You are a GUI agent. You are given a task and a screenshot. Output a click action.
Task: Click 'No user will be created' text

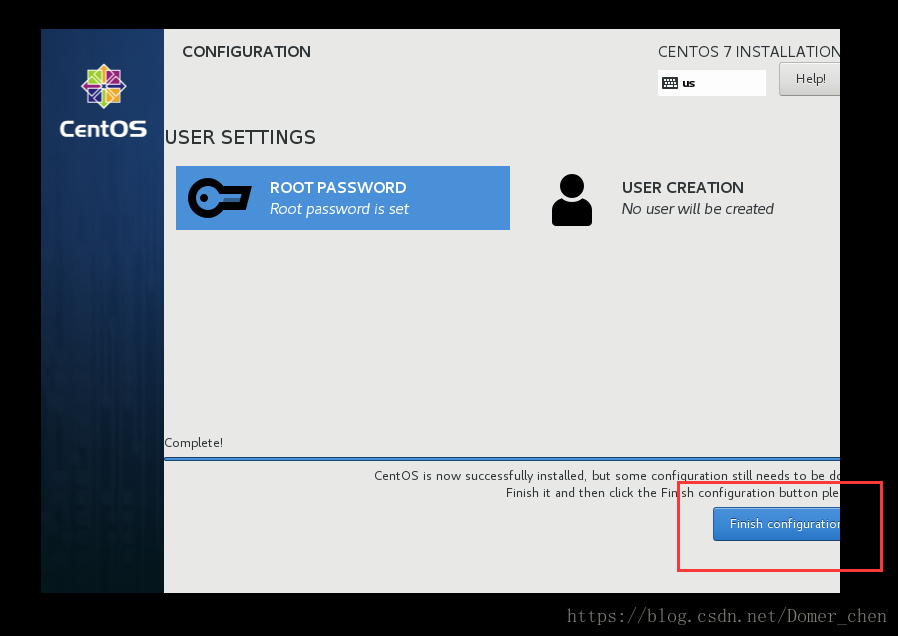(698, 209)
